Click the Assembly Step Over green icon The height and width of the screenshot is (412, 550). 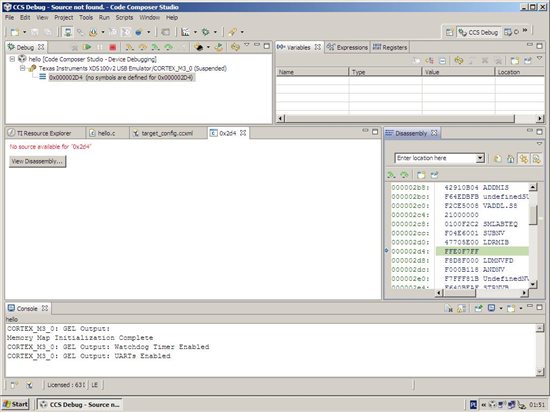pyautogui.click(x=168, y=47)
